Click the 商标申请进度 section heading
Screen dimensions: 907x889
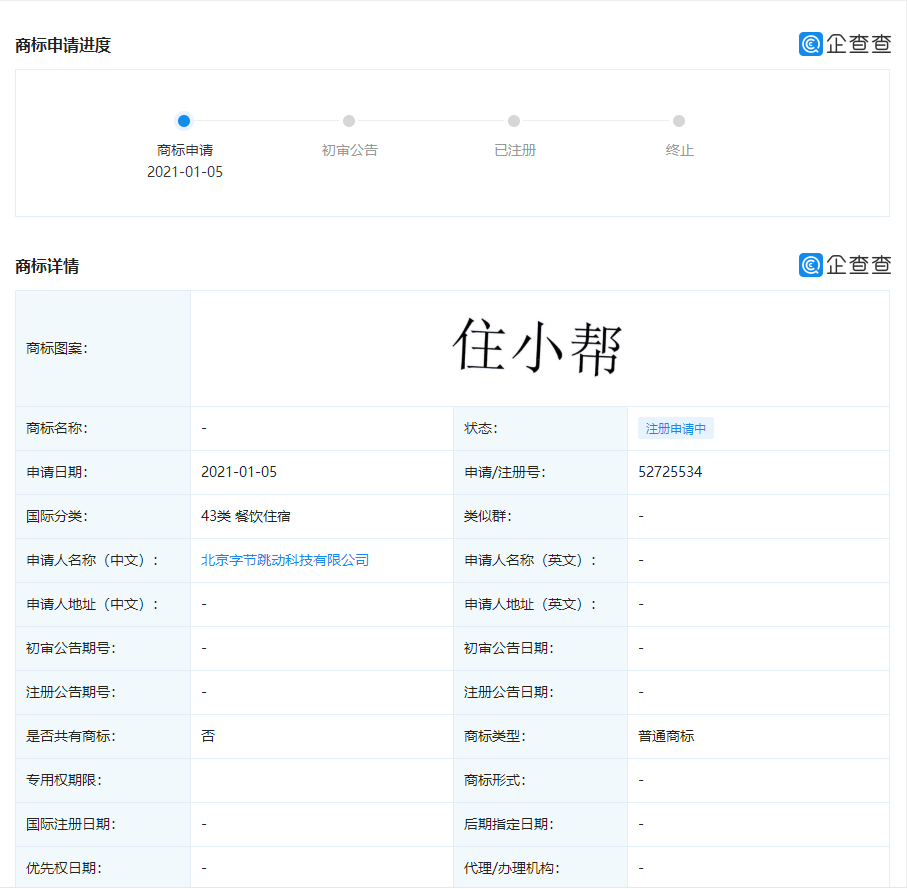coord(63,45)
